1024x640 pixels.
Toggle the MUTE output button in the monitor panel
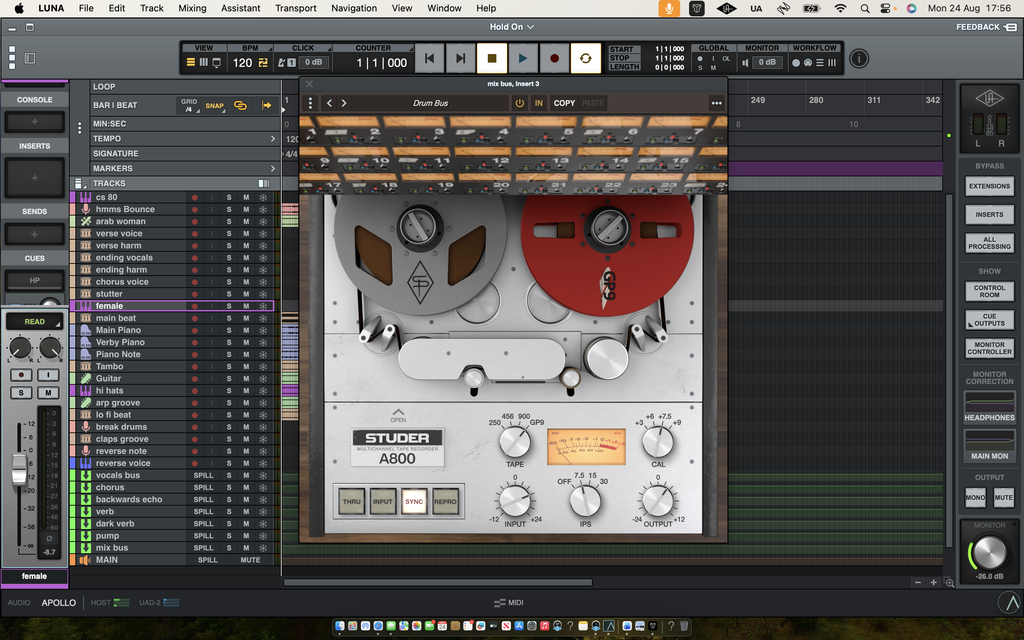[1004, 498]
